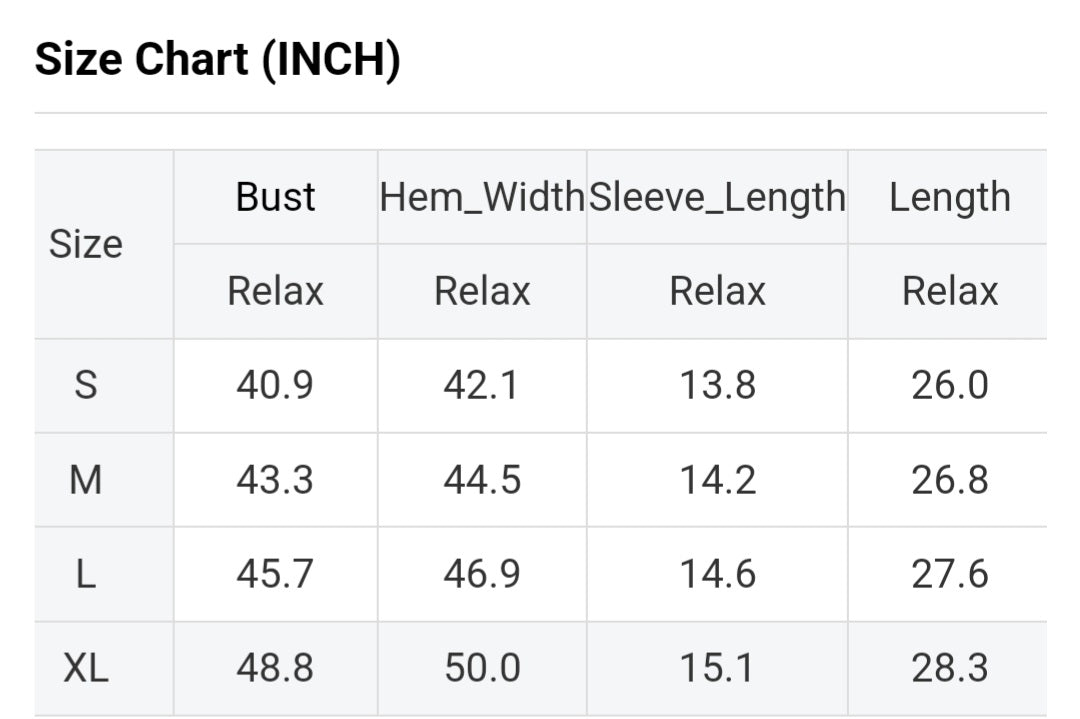Select the 14.2 sleeve length cell

(717, 480)
